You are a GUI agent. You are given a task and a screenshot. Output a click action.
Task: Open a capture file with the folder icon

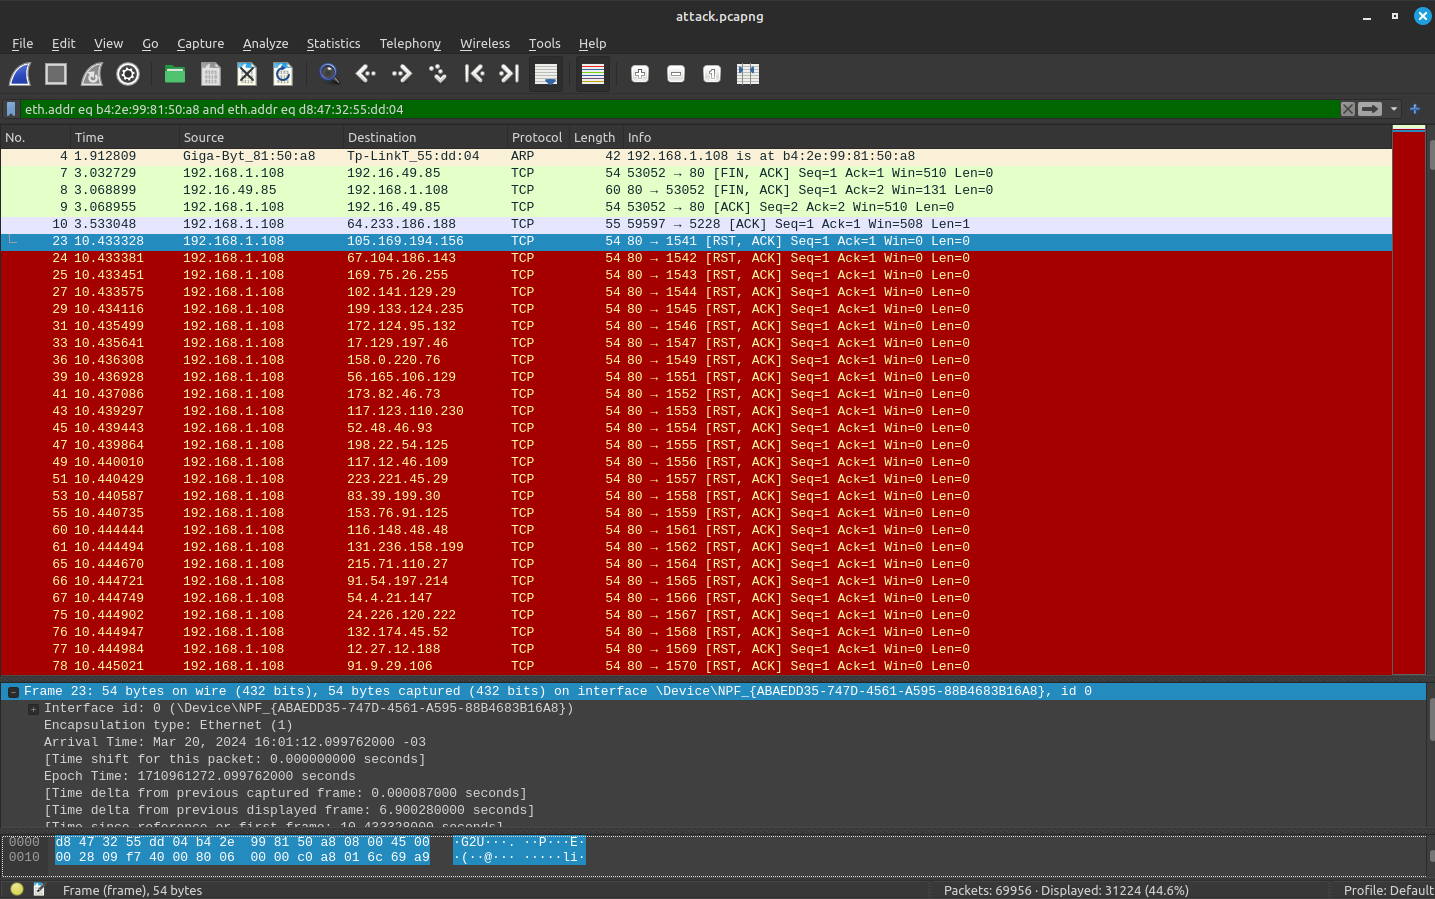tap(175, 74)
